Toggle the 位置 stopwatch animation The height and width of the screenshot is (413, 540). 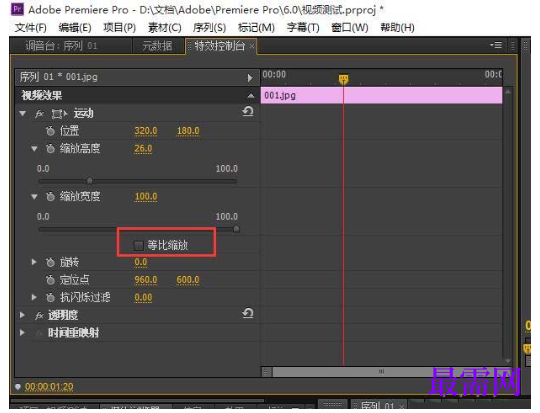click(50, 131)
